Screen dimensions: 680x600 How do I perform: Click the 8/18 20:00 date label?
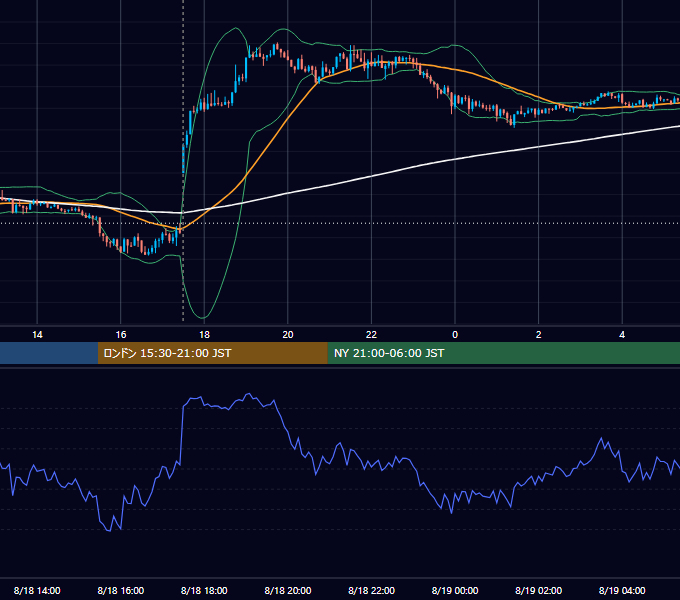coord(288,590)
